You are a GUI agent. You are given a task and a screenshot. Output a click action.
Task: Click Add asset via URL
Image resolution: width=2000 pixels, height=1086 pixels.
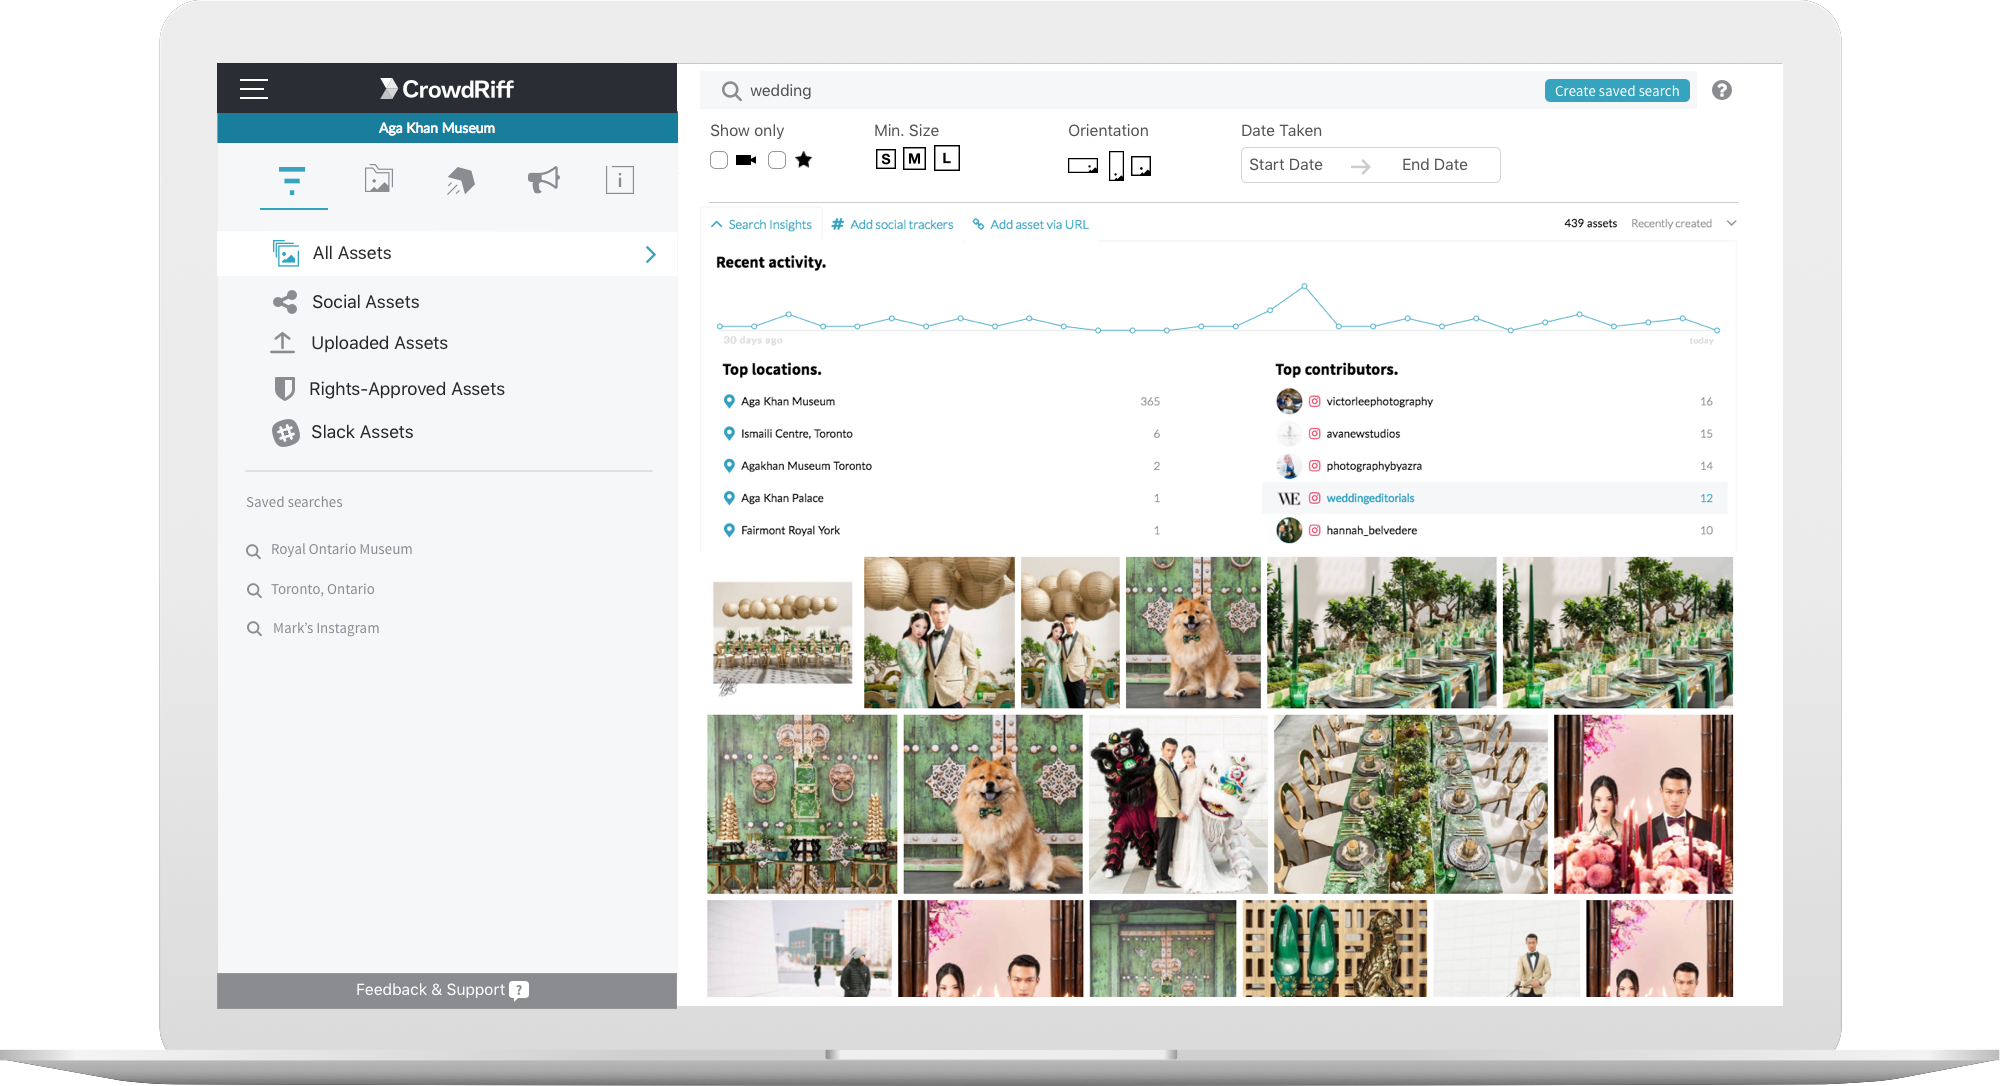pos(1031,225)
